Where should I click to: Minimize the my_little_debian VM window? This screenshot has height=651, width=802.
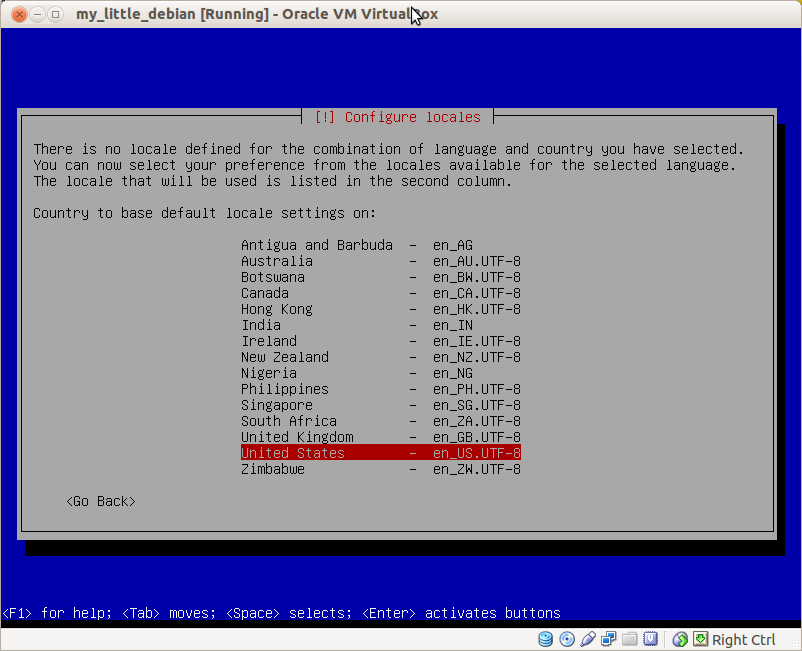pos(37,14)
